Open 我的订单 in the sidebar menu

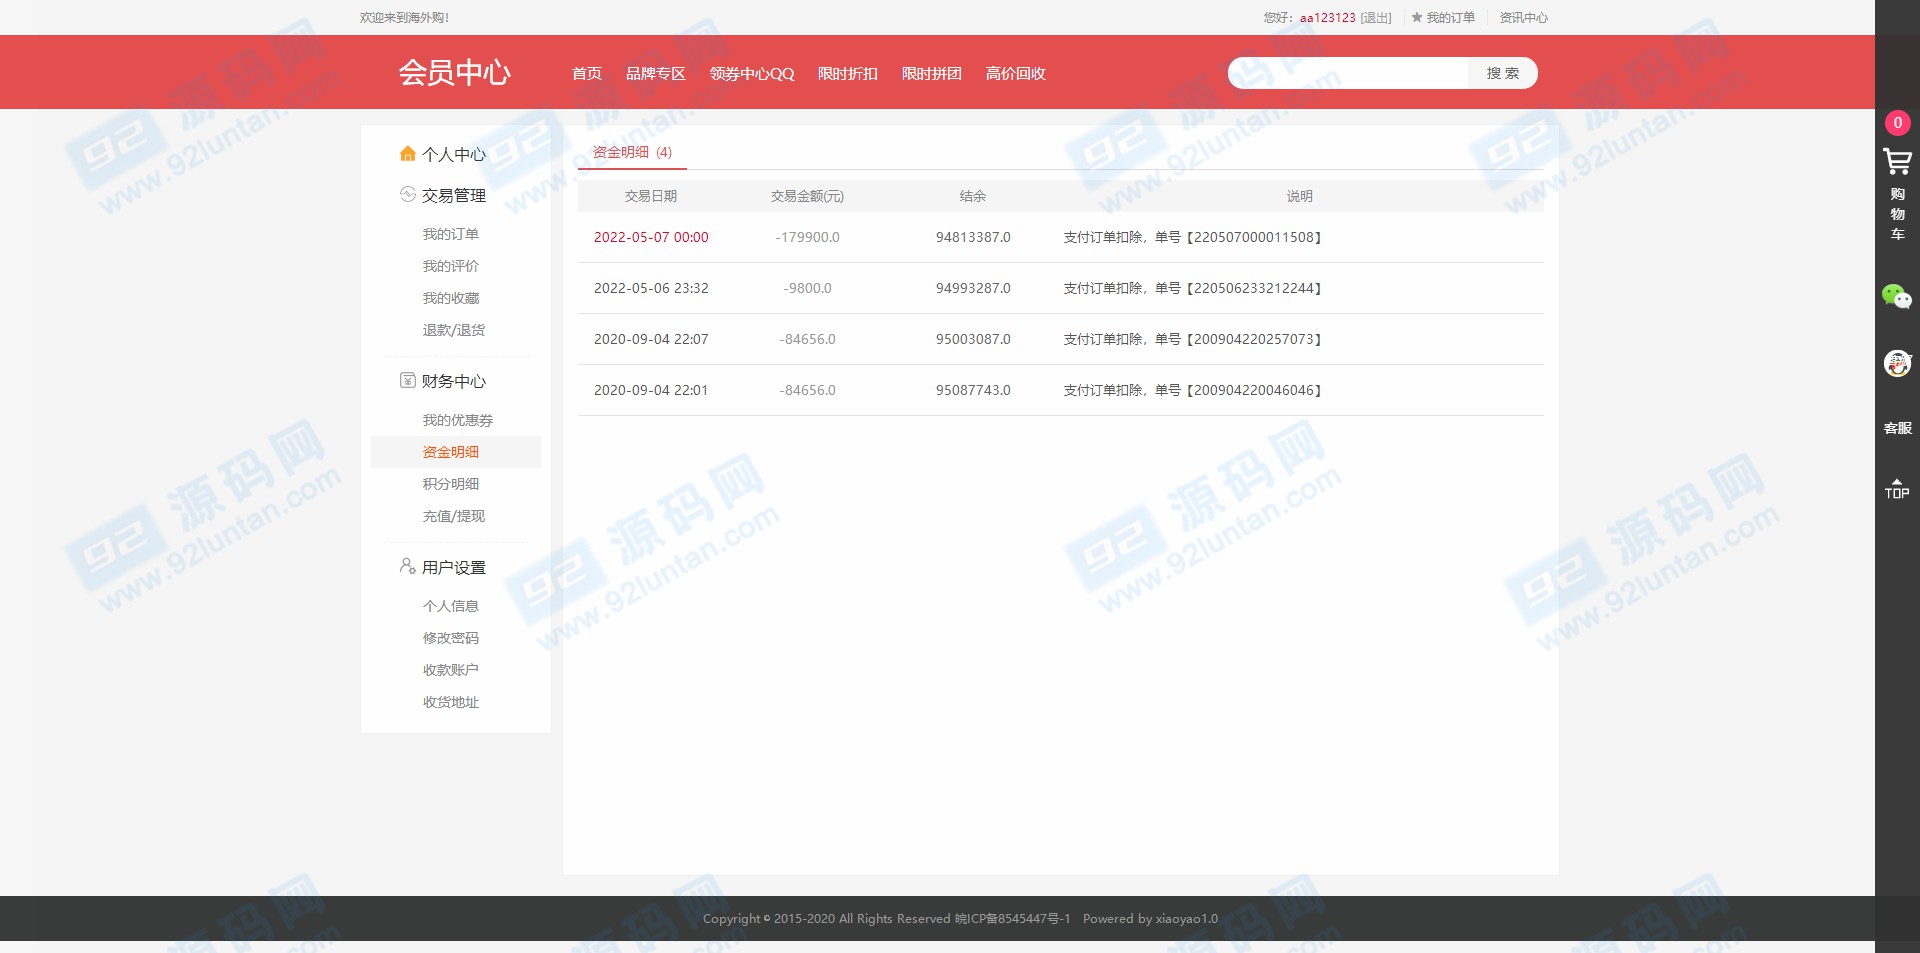pos(451,234)
